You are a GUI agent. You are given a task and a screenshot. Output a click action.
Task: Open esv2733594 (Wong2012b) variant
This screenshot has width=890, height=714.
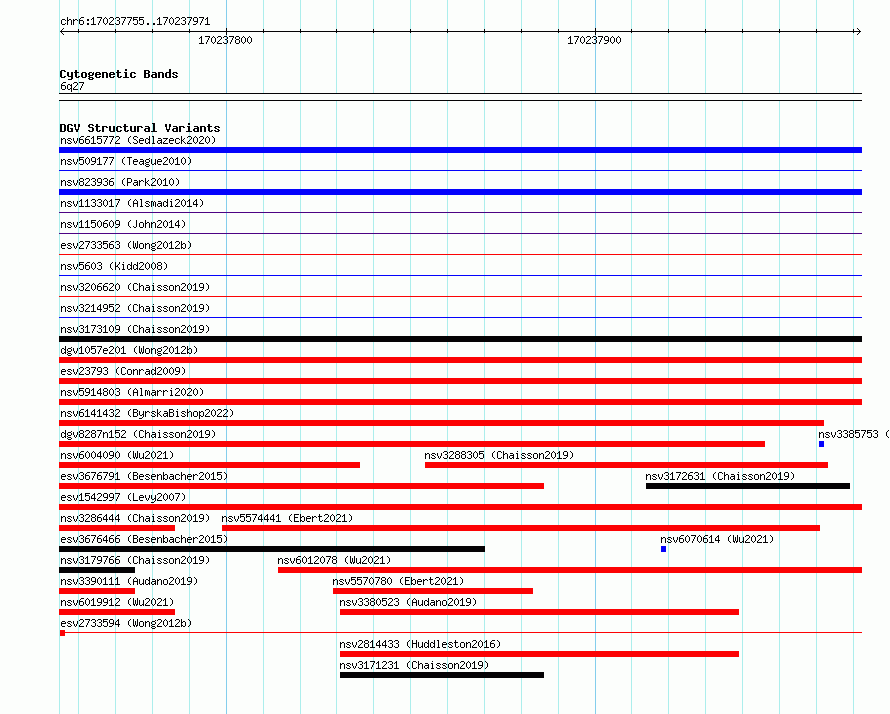[126, 623]
